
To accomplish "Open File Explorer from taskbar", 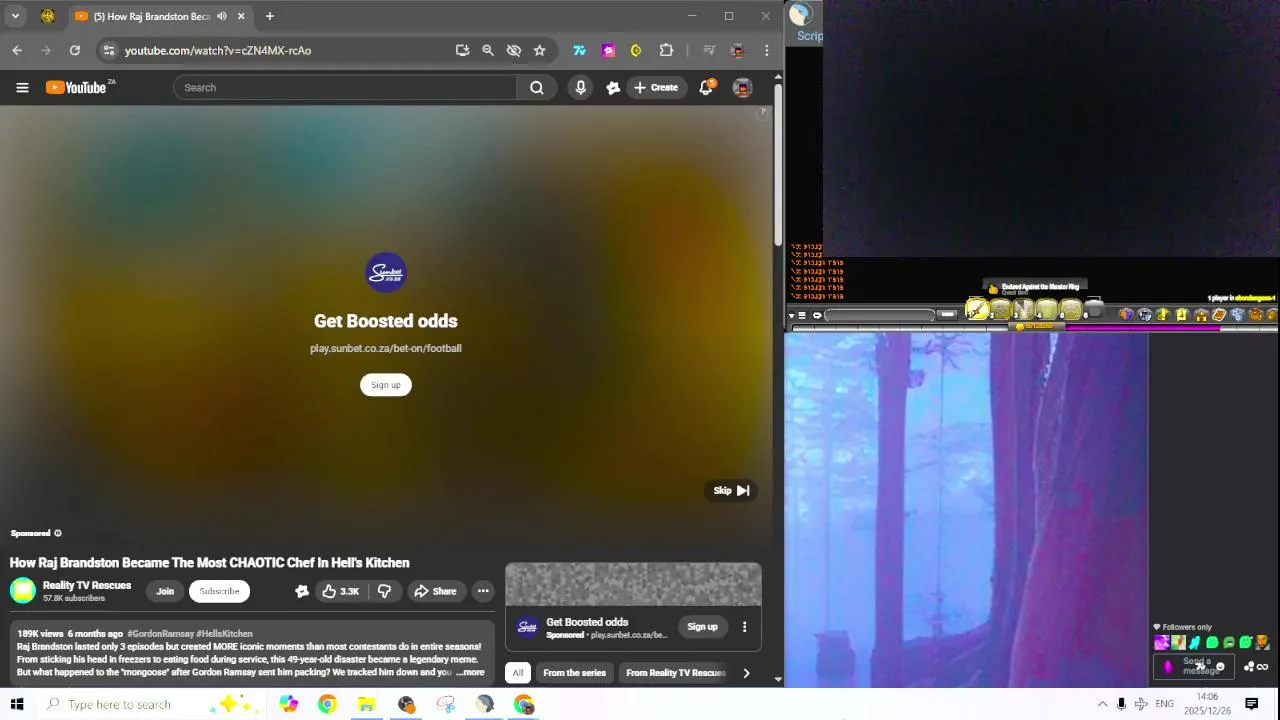I will tap(367, 705).
